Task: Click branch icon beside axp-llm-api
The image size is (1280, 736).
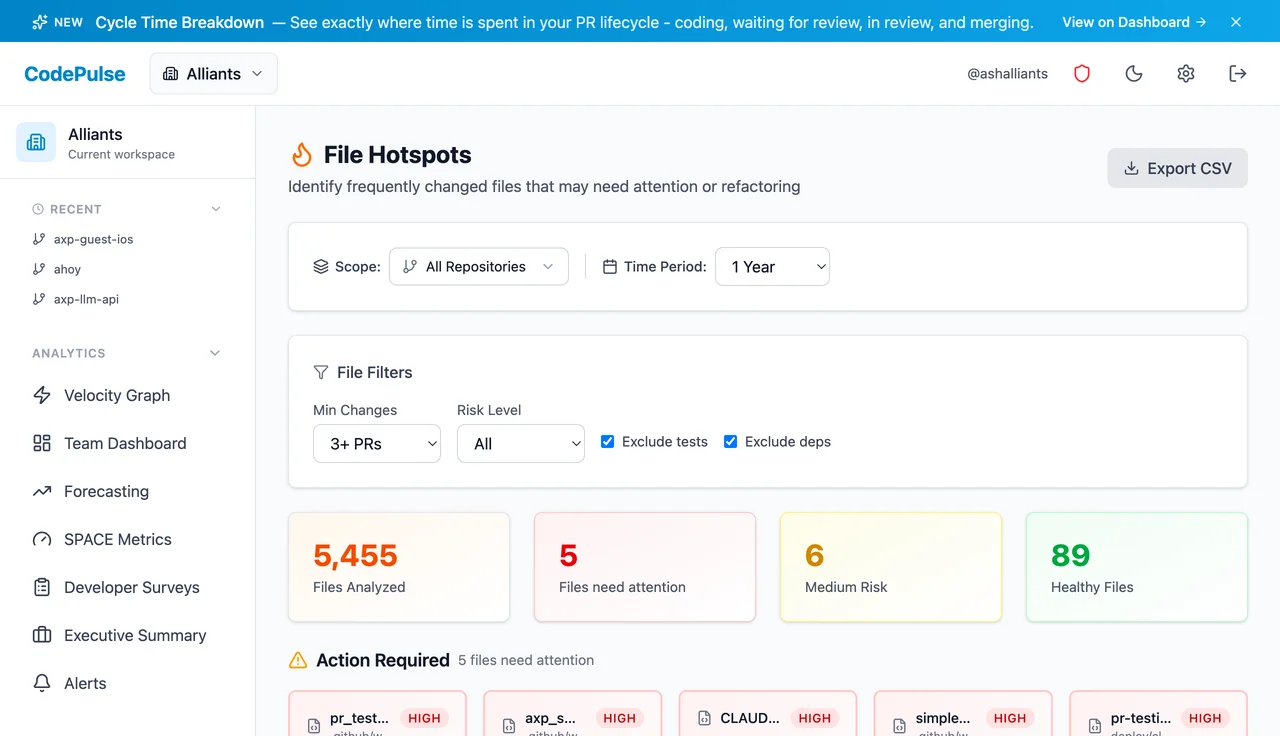Action: (x=39, y=299)
